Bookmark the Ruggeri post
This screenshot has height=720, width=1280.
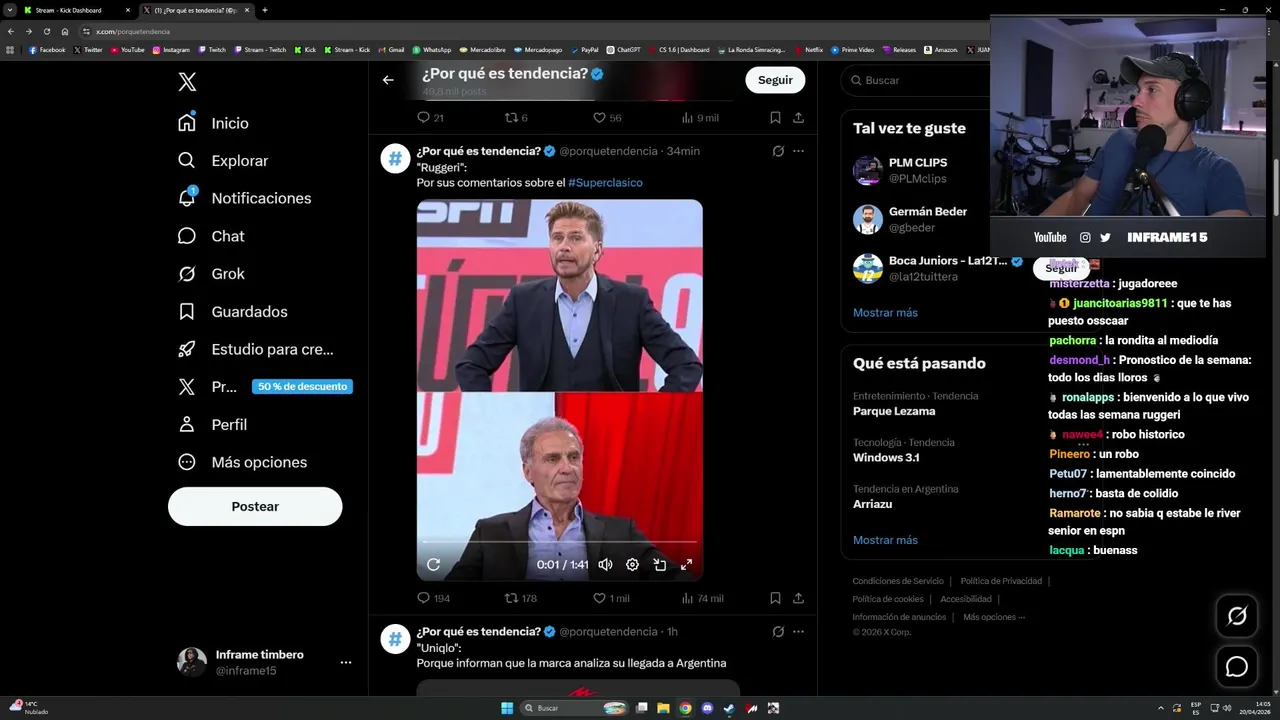[775, 598]
